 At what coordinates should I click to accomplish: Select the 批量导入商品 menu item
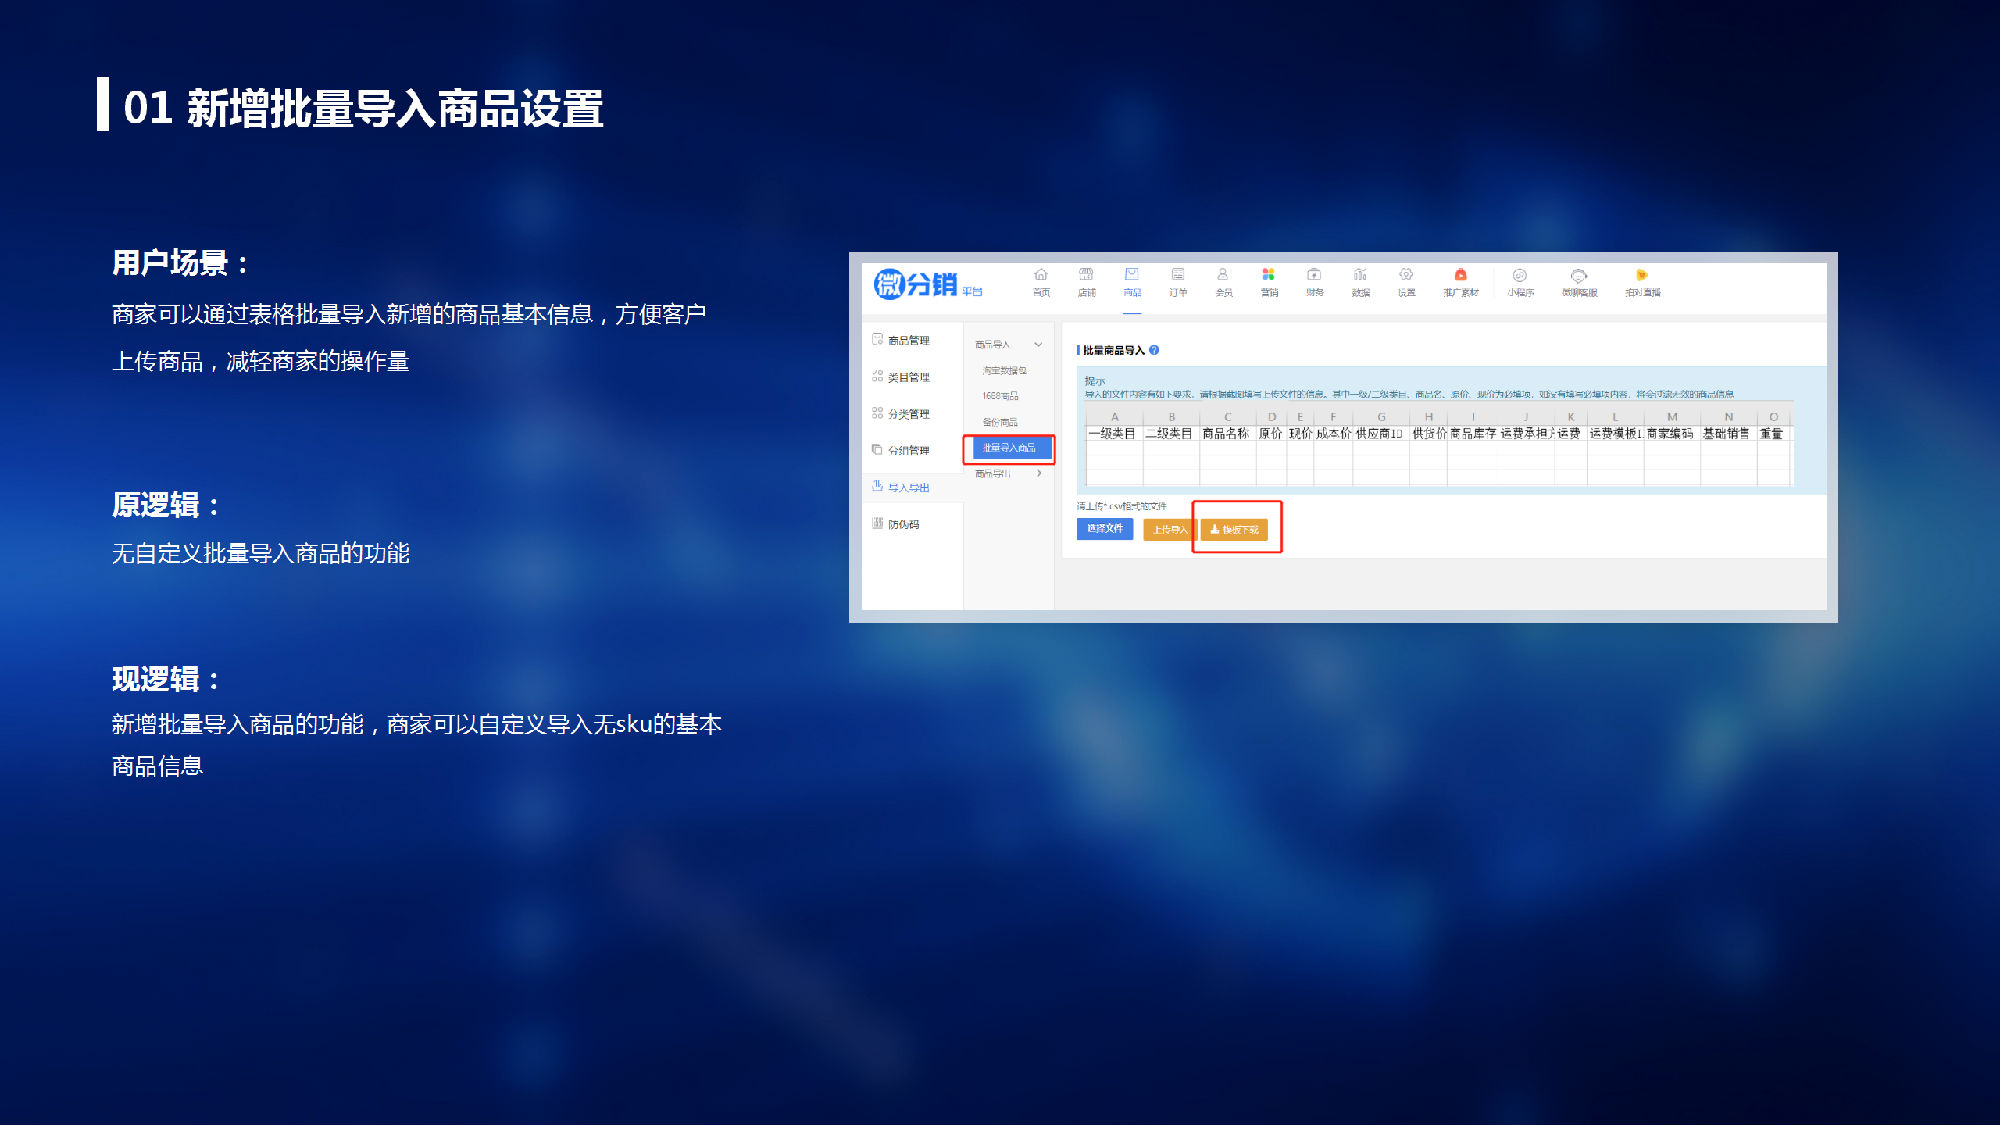pyautogui.click(x=1010, y=448)
